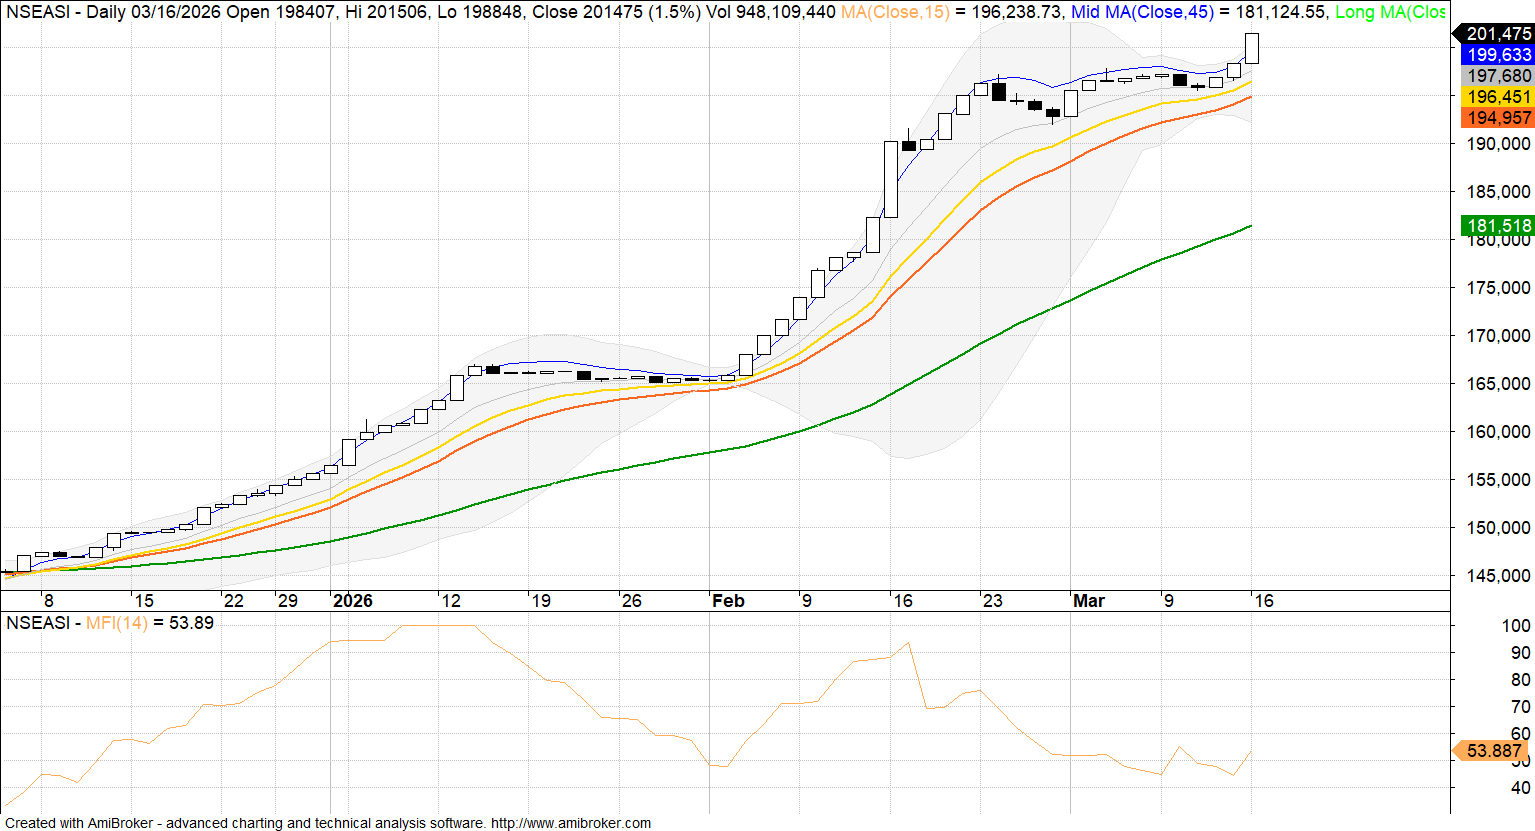Click the Mar month marker on date axis
The image size is (1535, 831).
click(1088, 601)
